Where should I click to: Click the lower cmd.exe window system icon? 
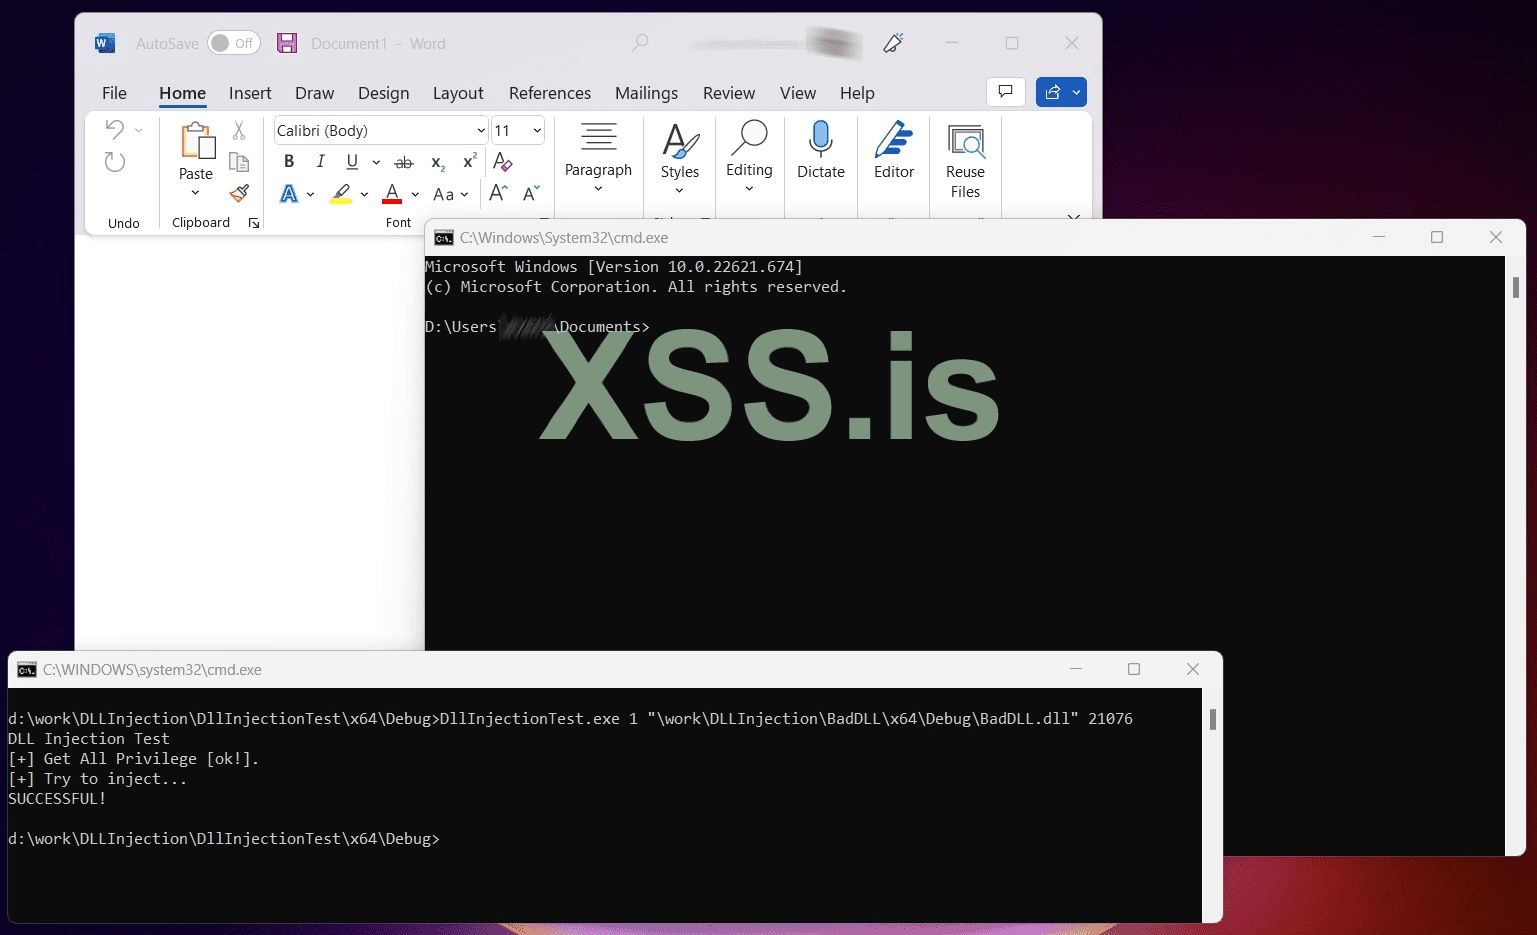click(x=27, y=670)
